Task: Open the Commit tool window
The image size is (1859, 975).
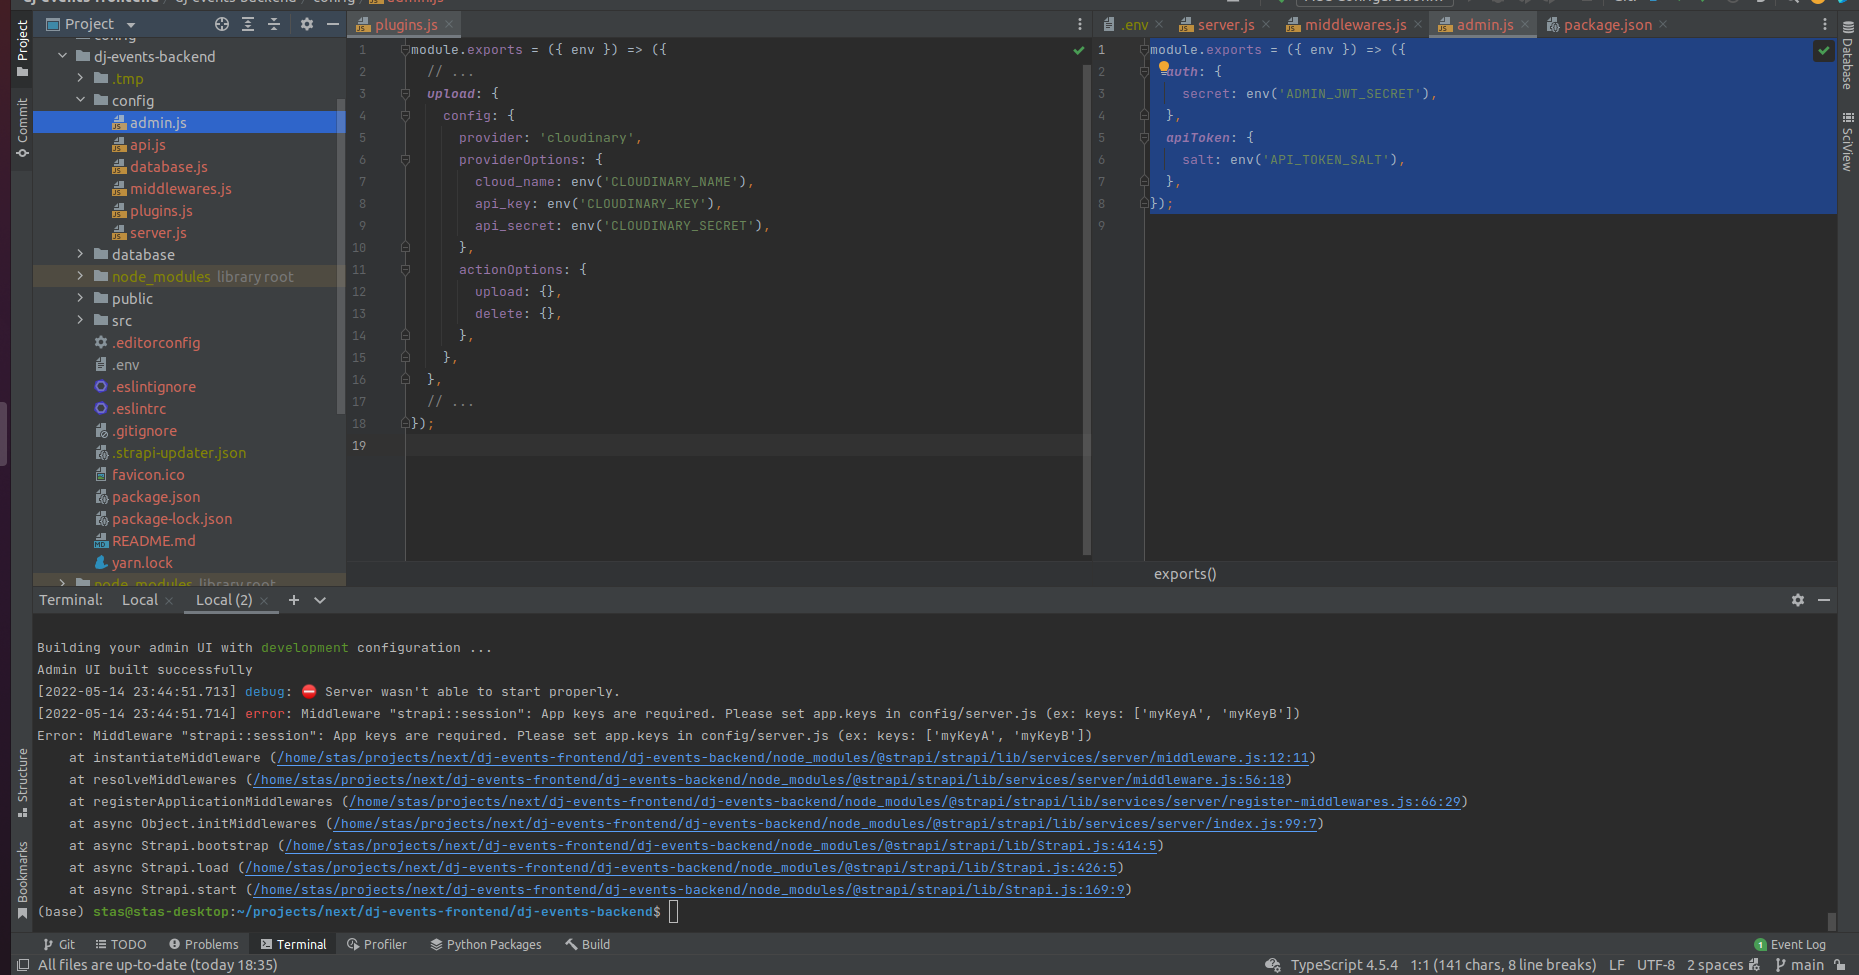Action: (x=22, y=127)
